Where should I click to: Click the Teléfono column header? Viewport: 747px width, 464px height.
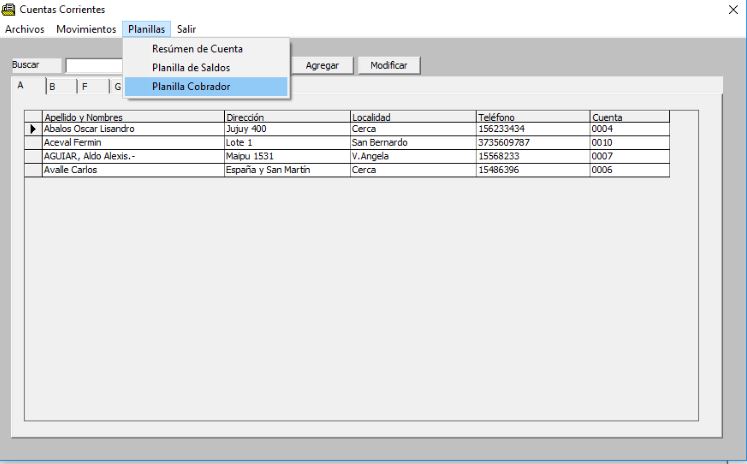click(532, 117)
